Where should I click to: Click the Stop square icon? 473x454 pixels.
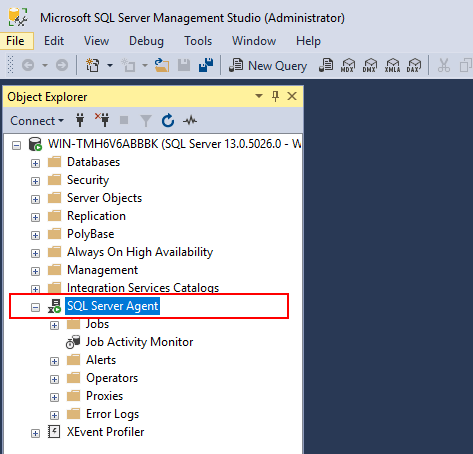[x=124, y=120]
